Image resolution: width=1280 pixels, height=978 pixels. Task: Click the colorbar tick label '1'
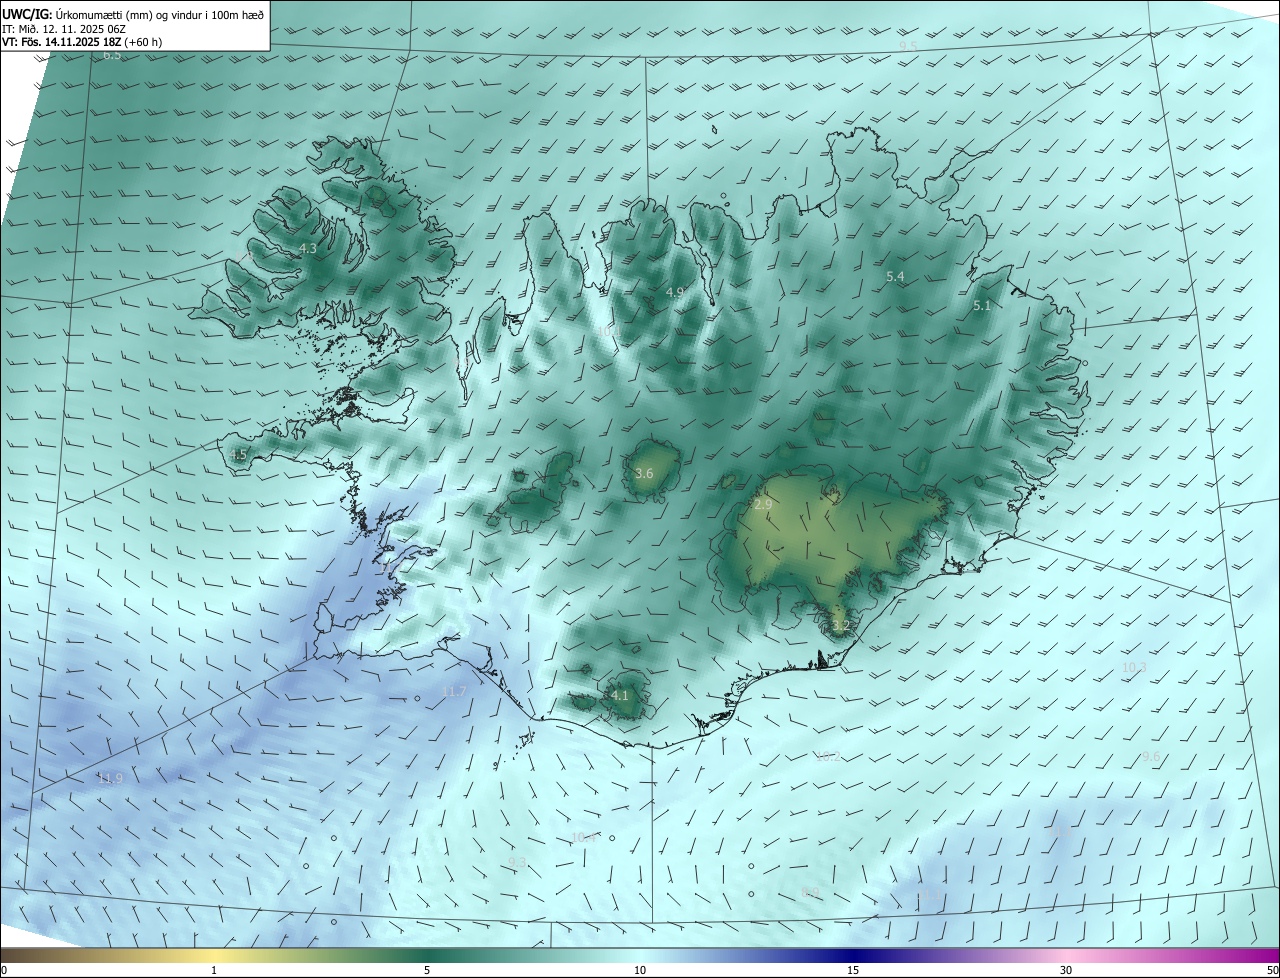214,970
